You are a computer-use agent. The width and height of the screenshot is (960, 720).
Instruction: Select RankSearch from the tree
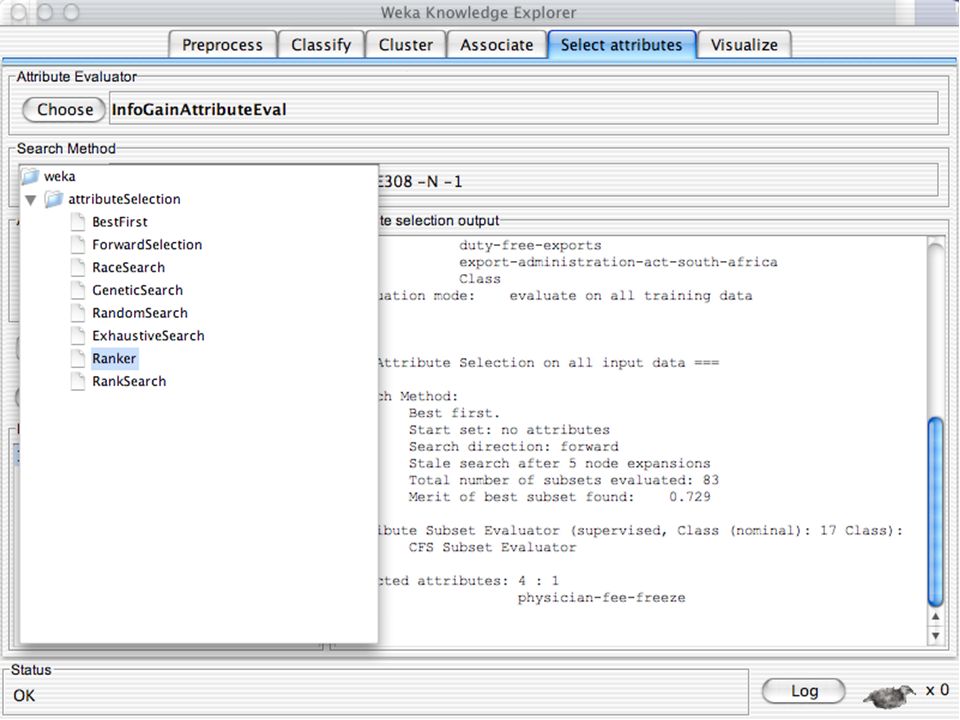(x=129, y=381)
